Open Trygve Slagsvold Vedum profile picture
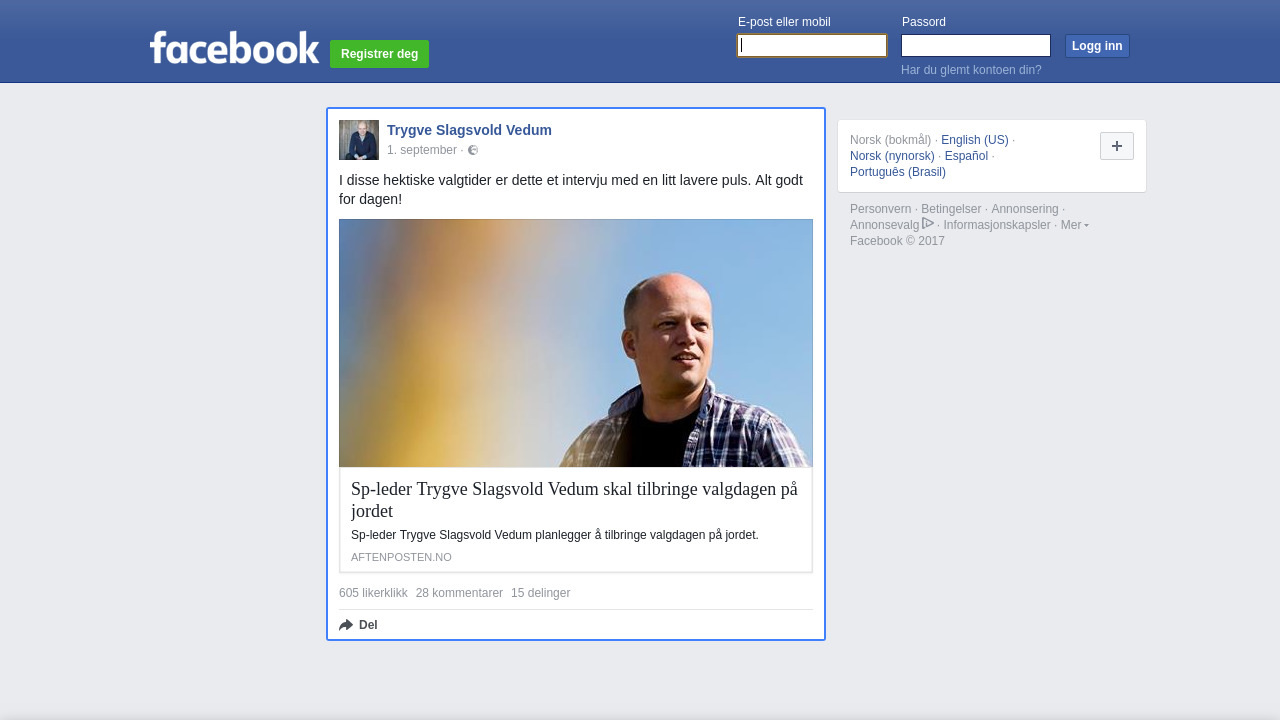The height and width of the screenshot is (720, 1280). 359,140
